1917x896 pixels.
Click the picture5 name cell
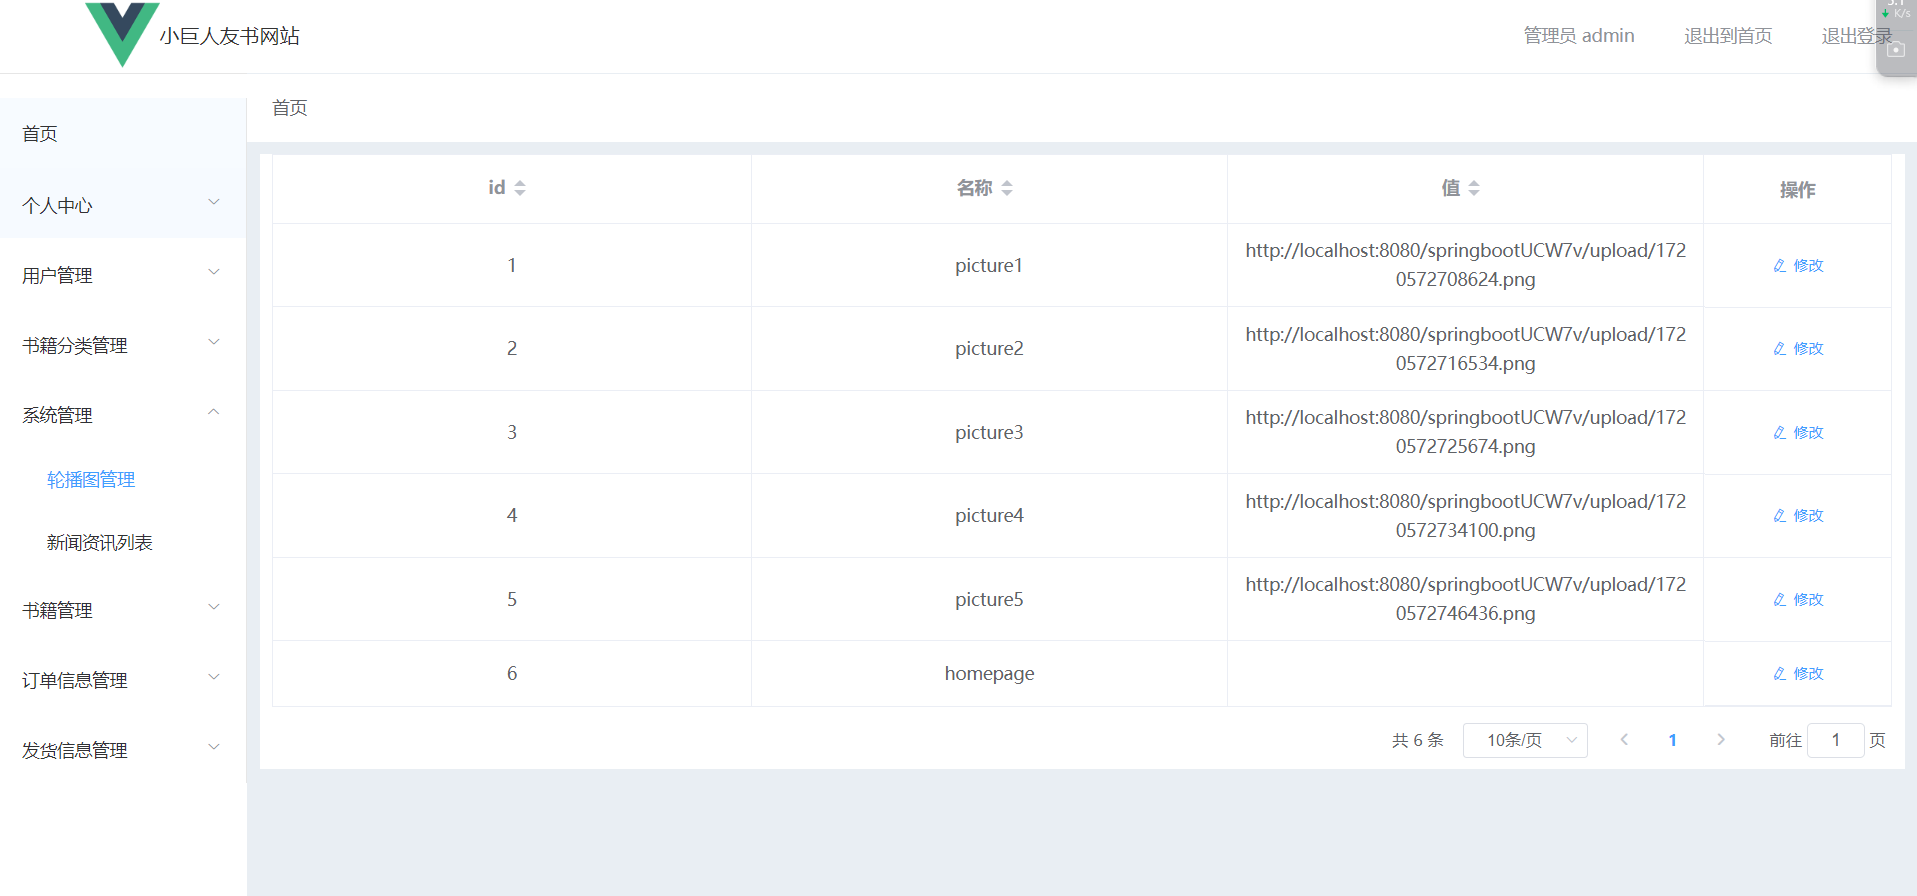[x=989, y=599]
